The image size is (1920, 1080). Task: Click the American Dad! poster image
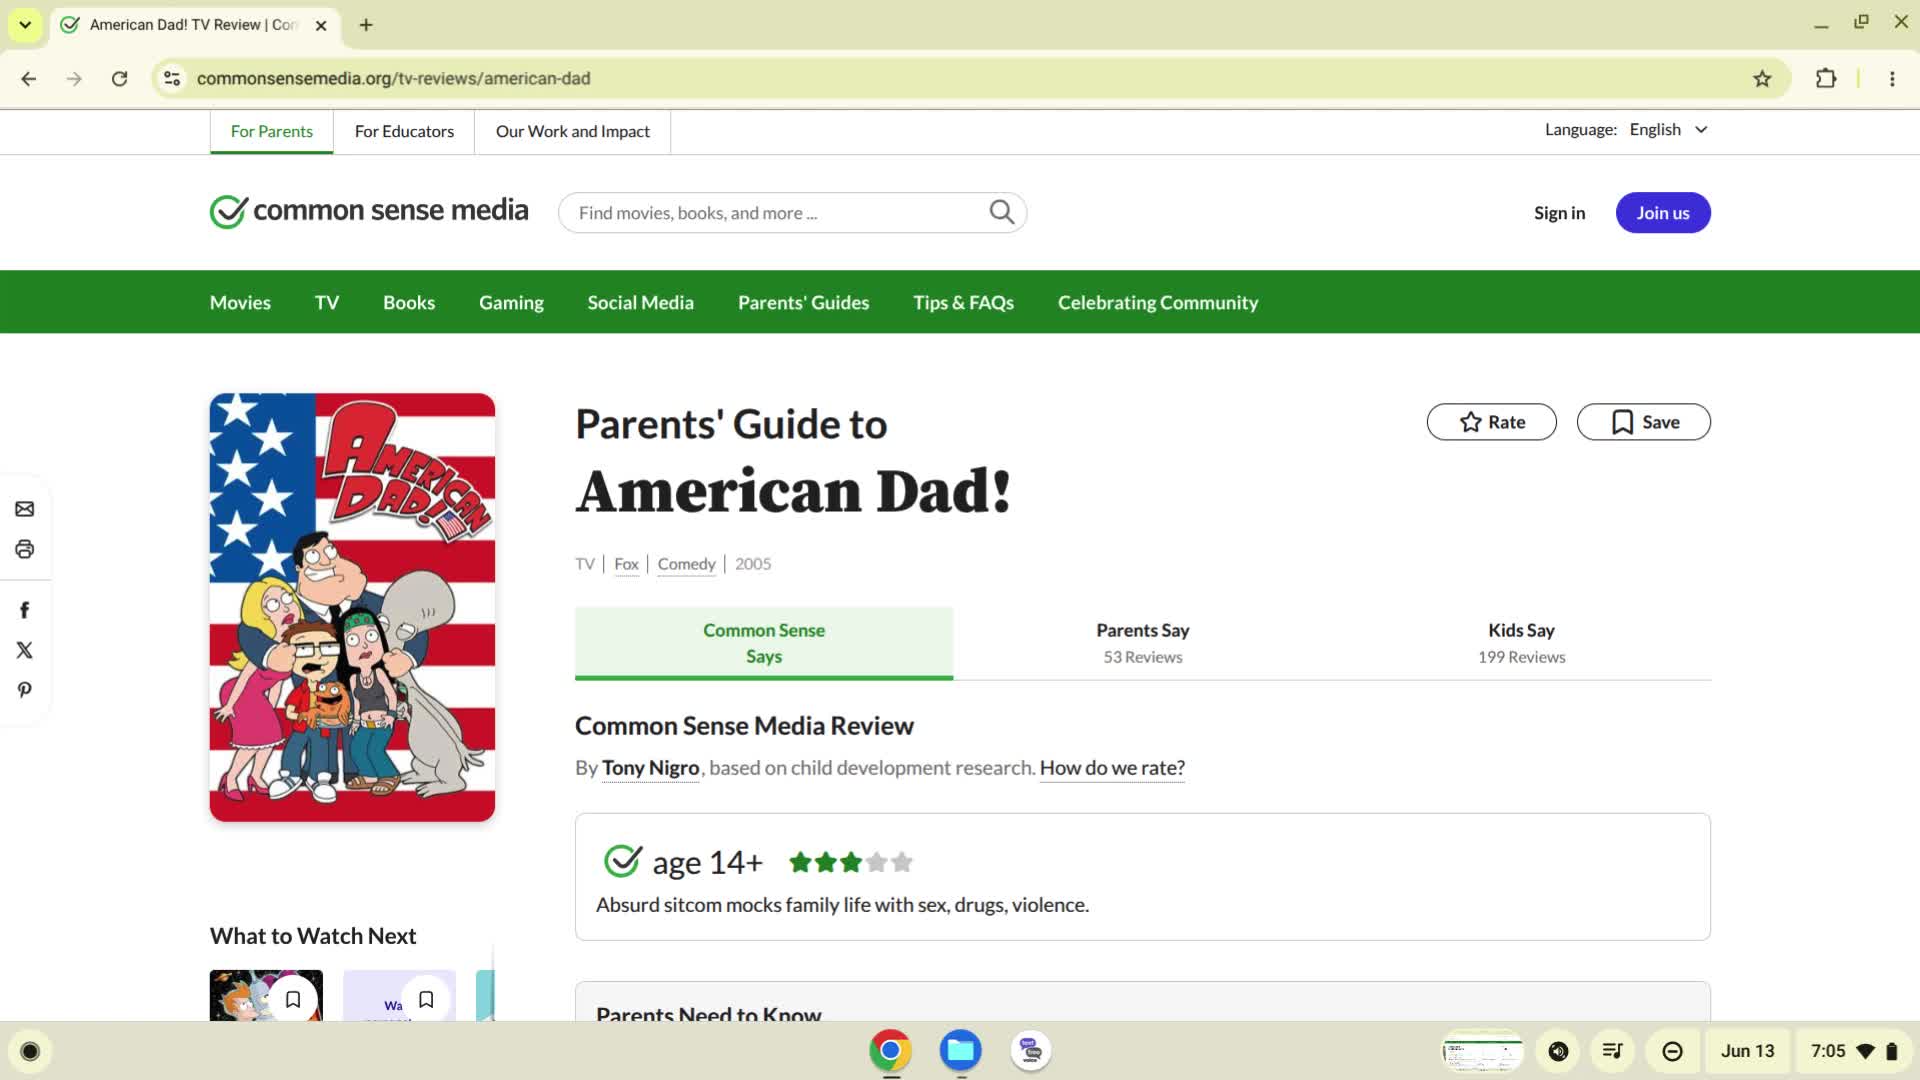(x=352, y=607)
